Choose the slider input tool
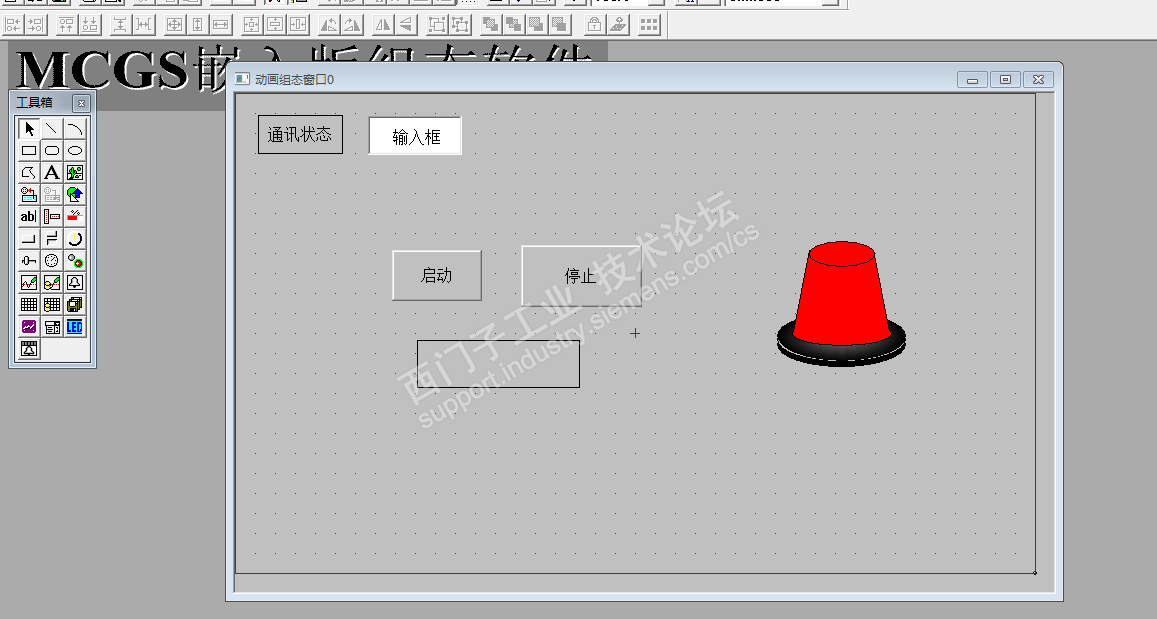1157x619 pixels. pos(29,260)
